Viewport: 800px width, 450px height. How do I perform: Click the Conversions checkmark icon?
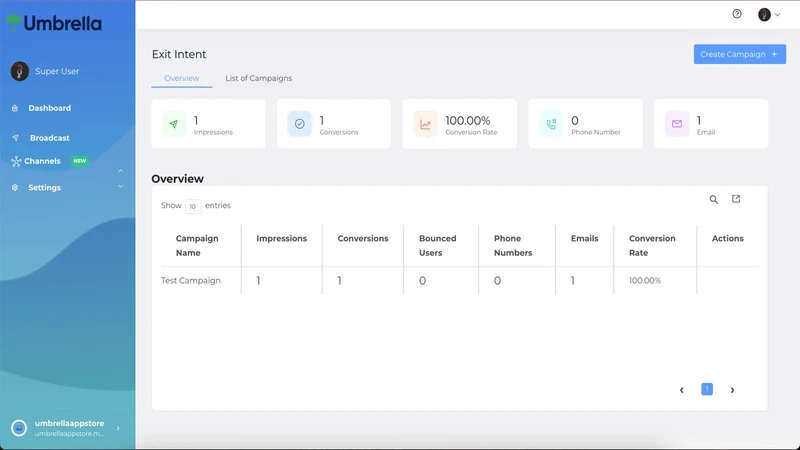coord(299,124)
